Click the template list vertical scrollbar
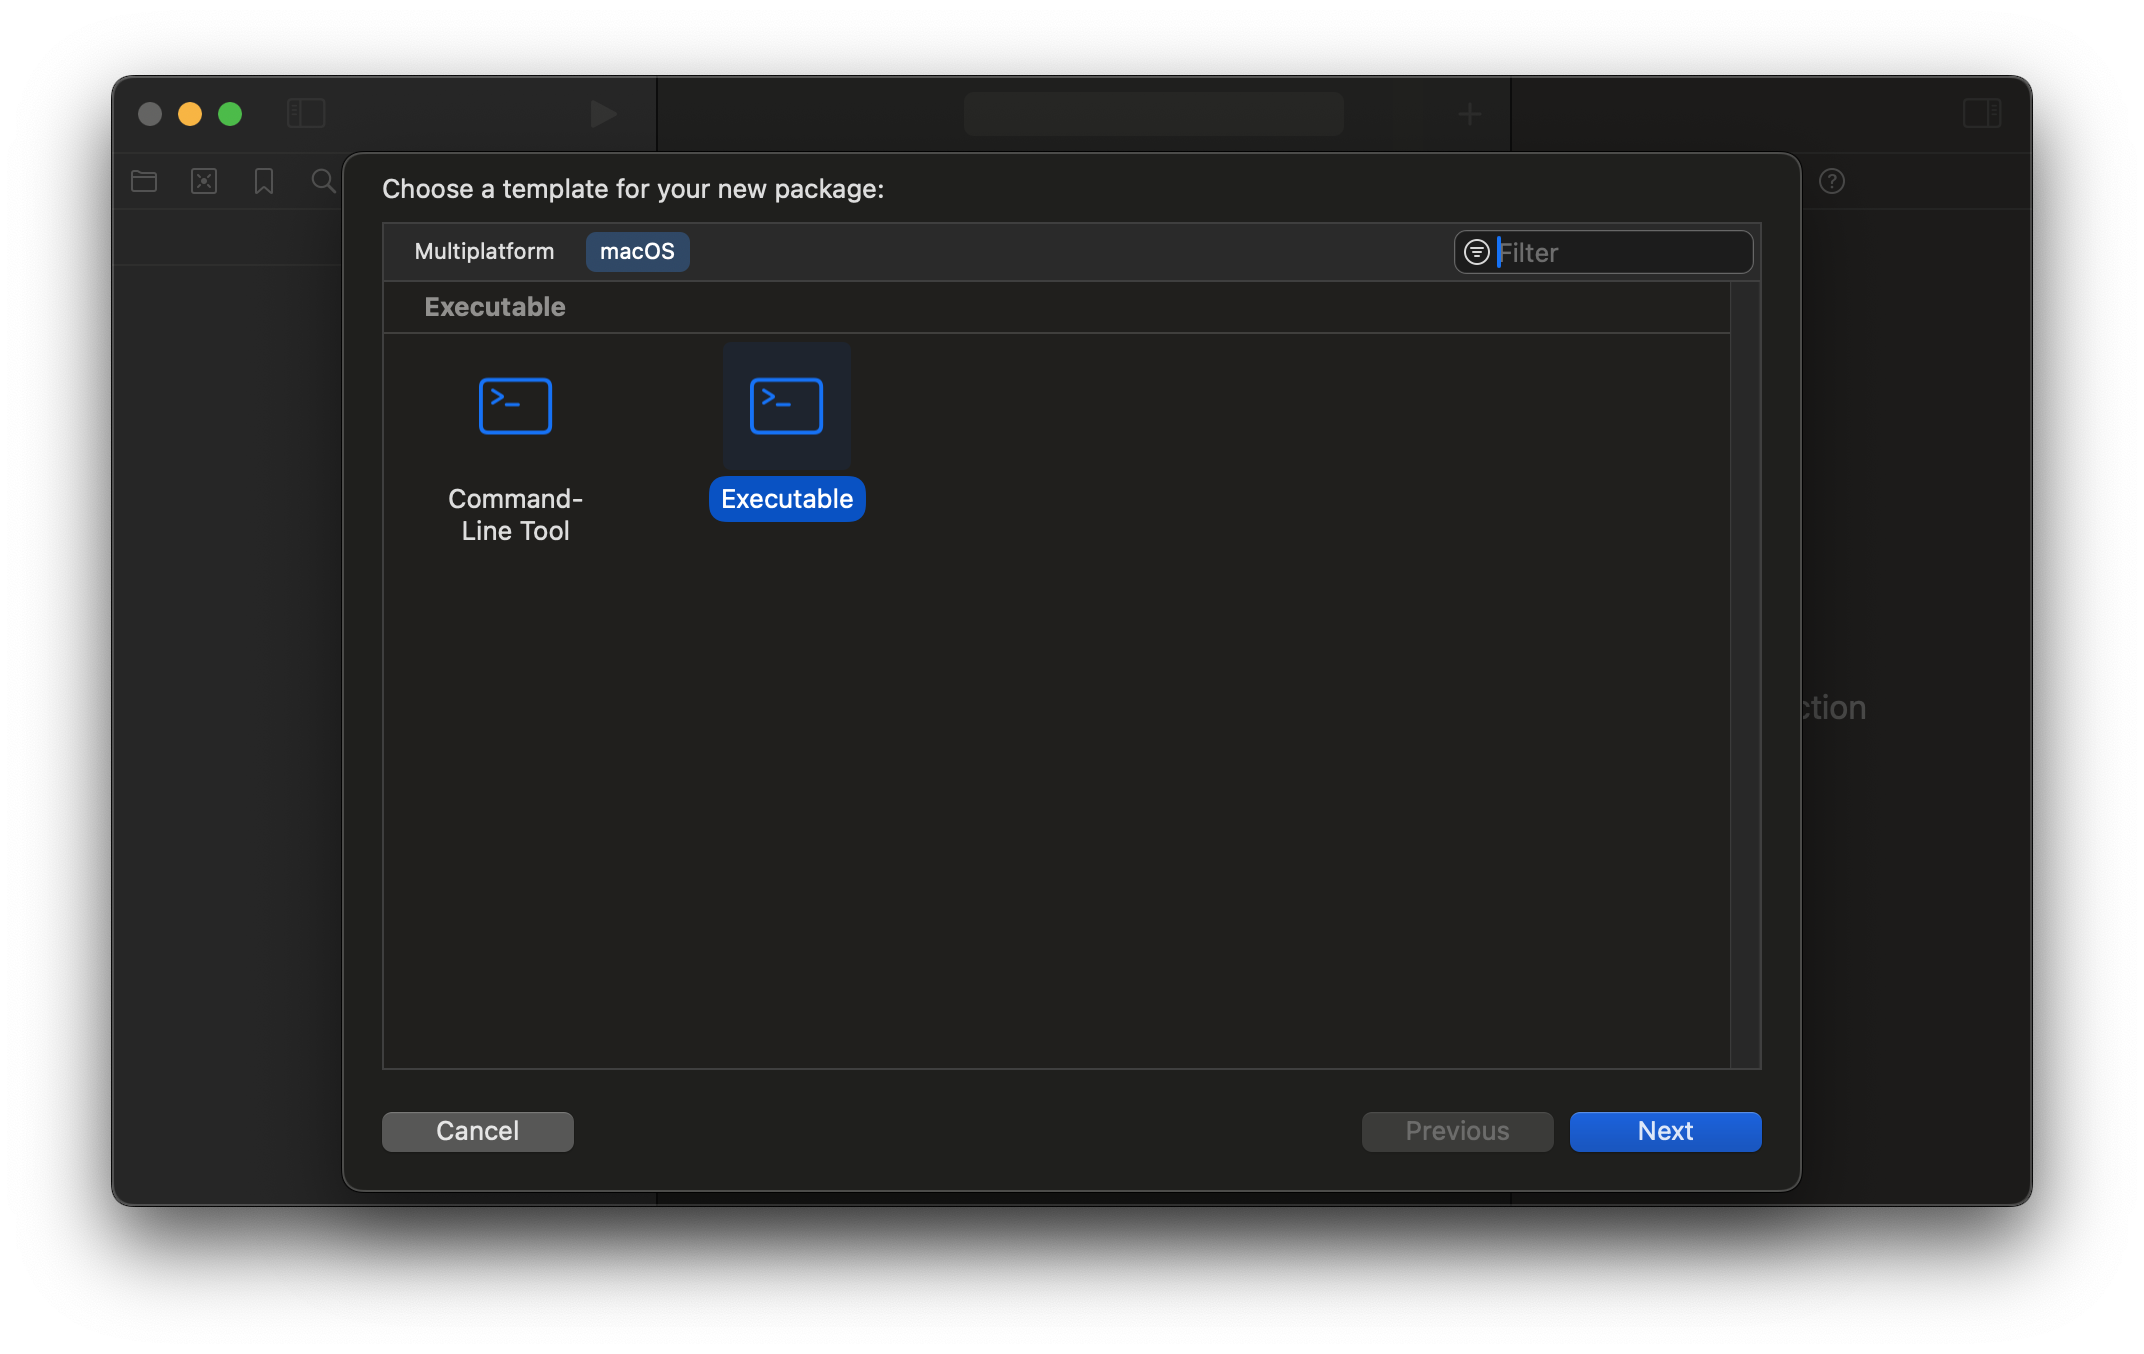 point(1745,675)
